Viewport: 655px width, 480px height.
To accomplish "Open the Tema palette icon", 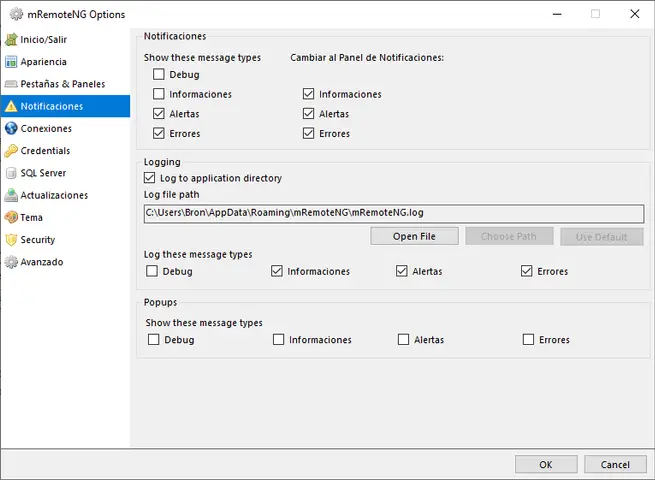I will click(11, 217).
